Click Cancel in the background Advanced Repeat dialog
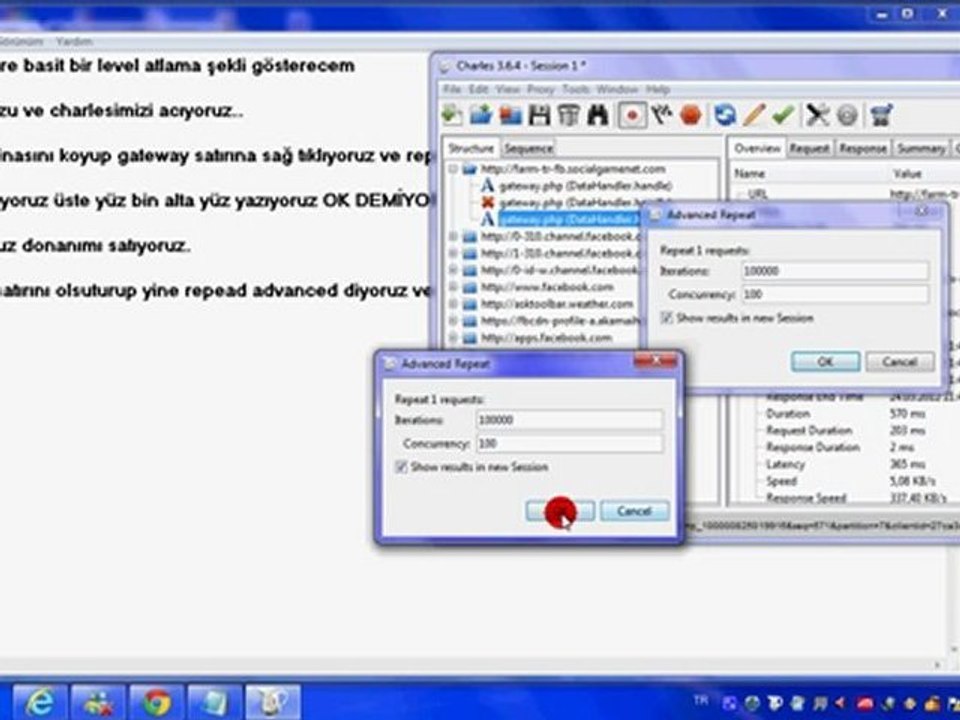960x720 pixels. tap(899, 361)
